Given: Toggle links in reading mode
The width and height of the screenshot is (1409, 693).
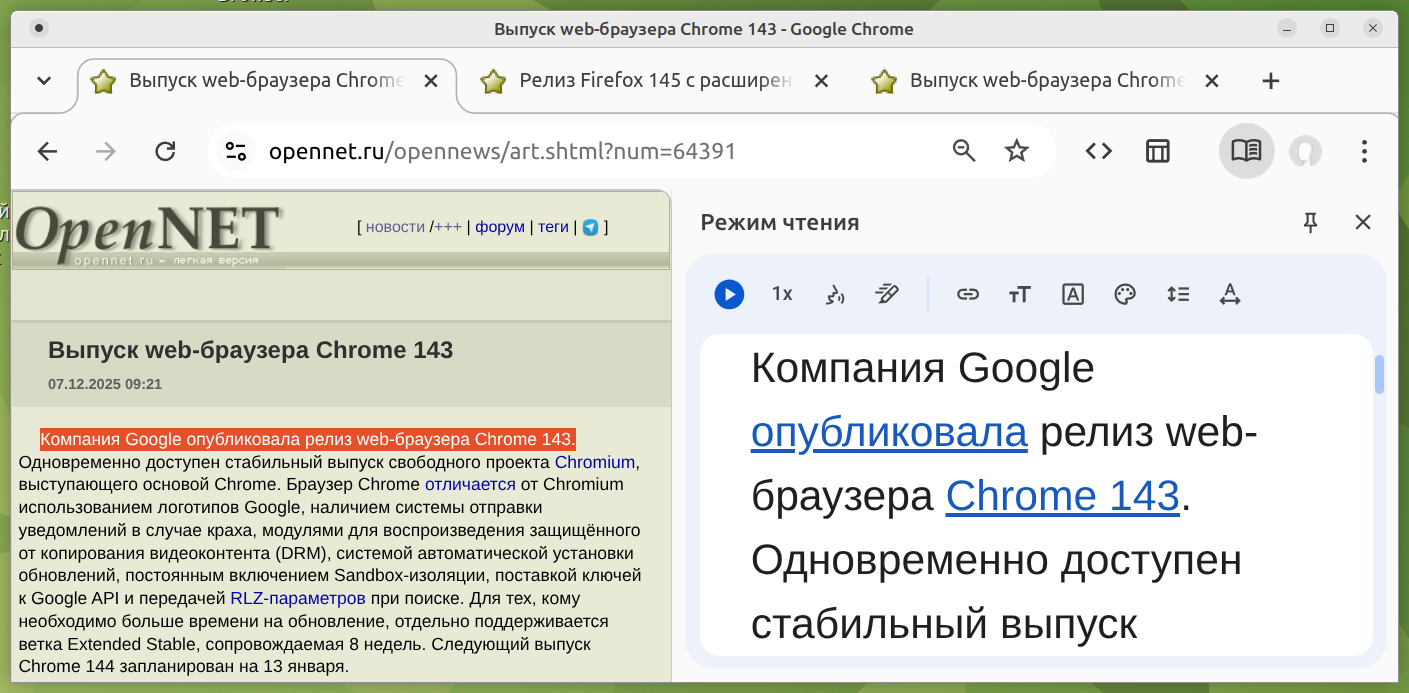Looking at the screenshot, I should [x=967, y=294].
